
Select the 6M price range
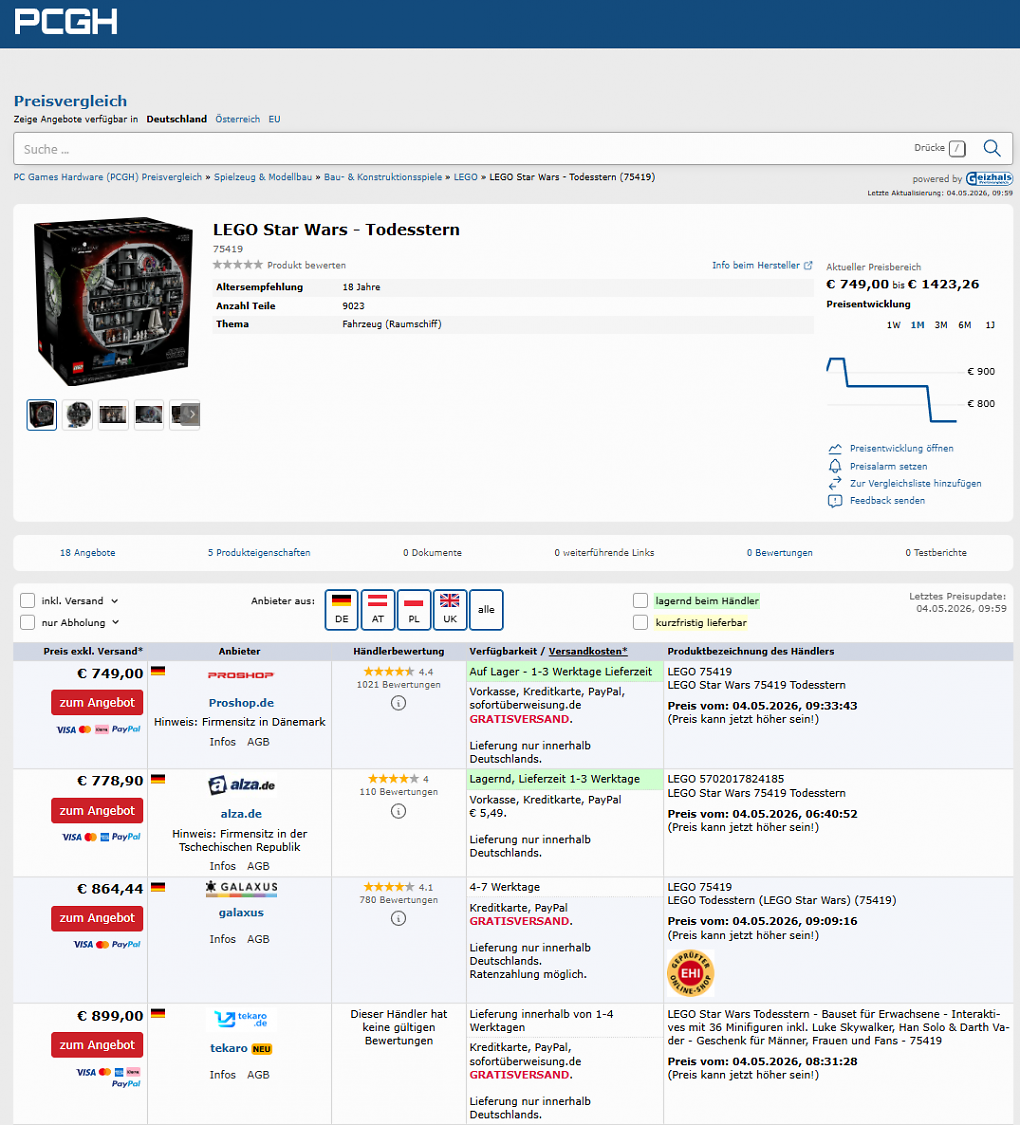point(965,325)
